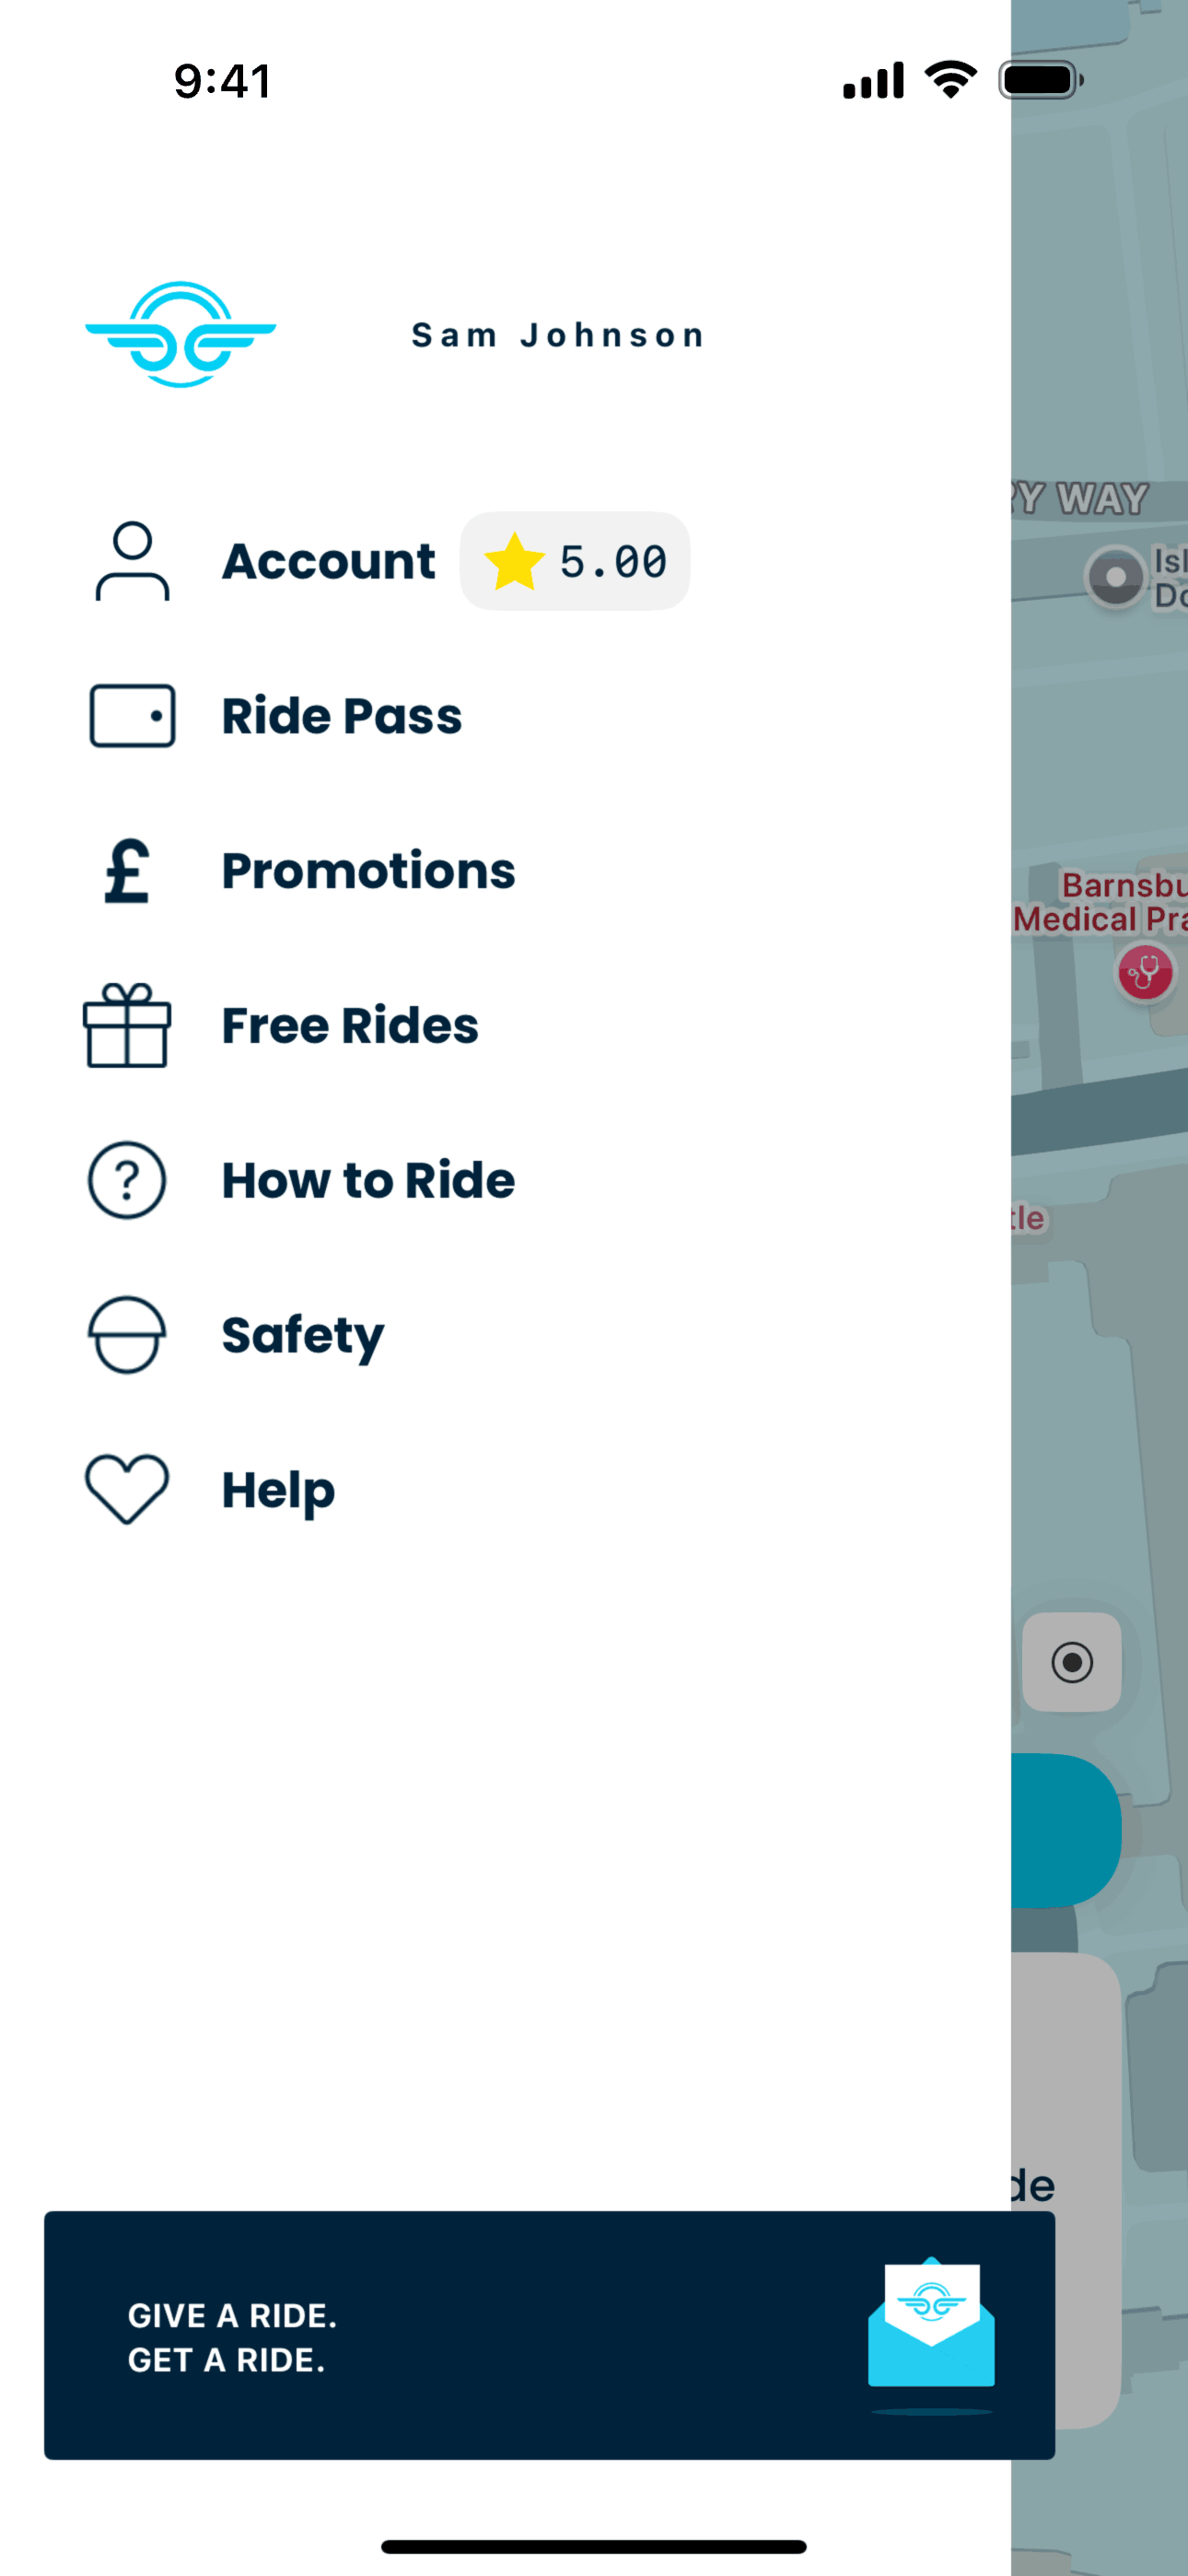This screenshot has width=1188, height=2576.
Task: Tap the Help heart icon
Action: point(127,1489)
